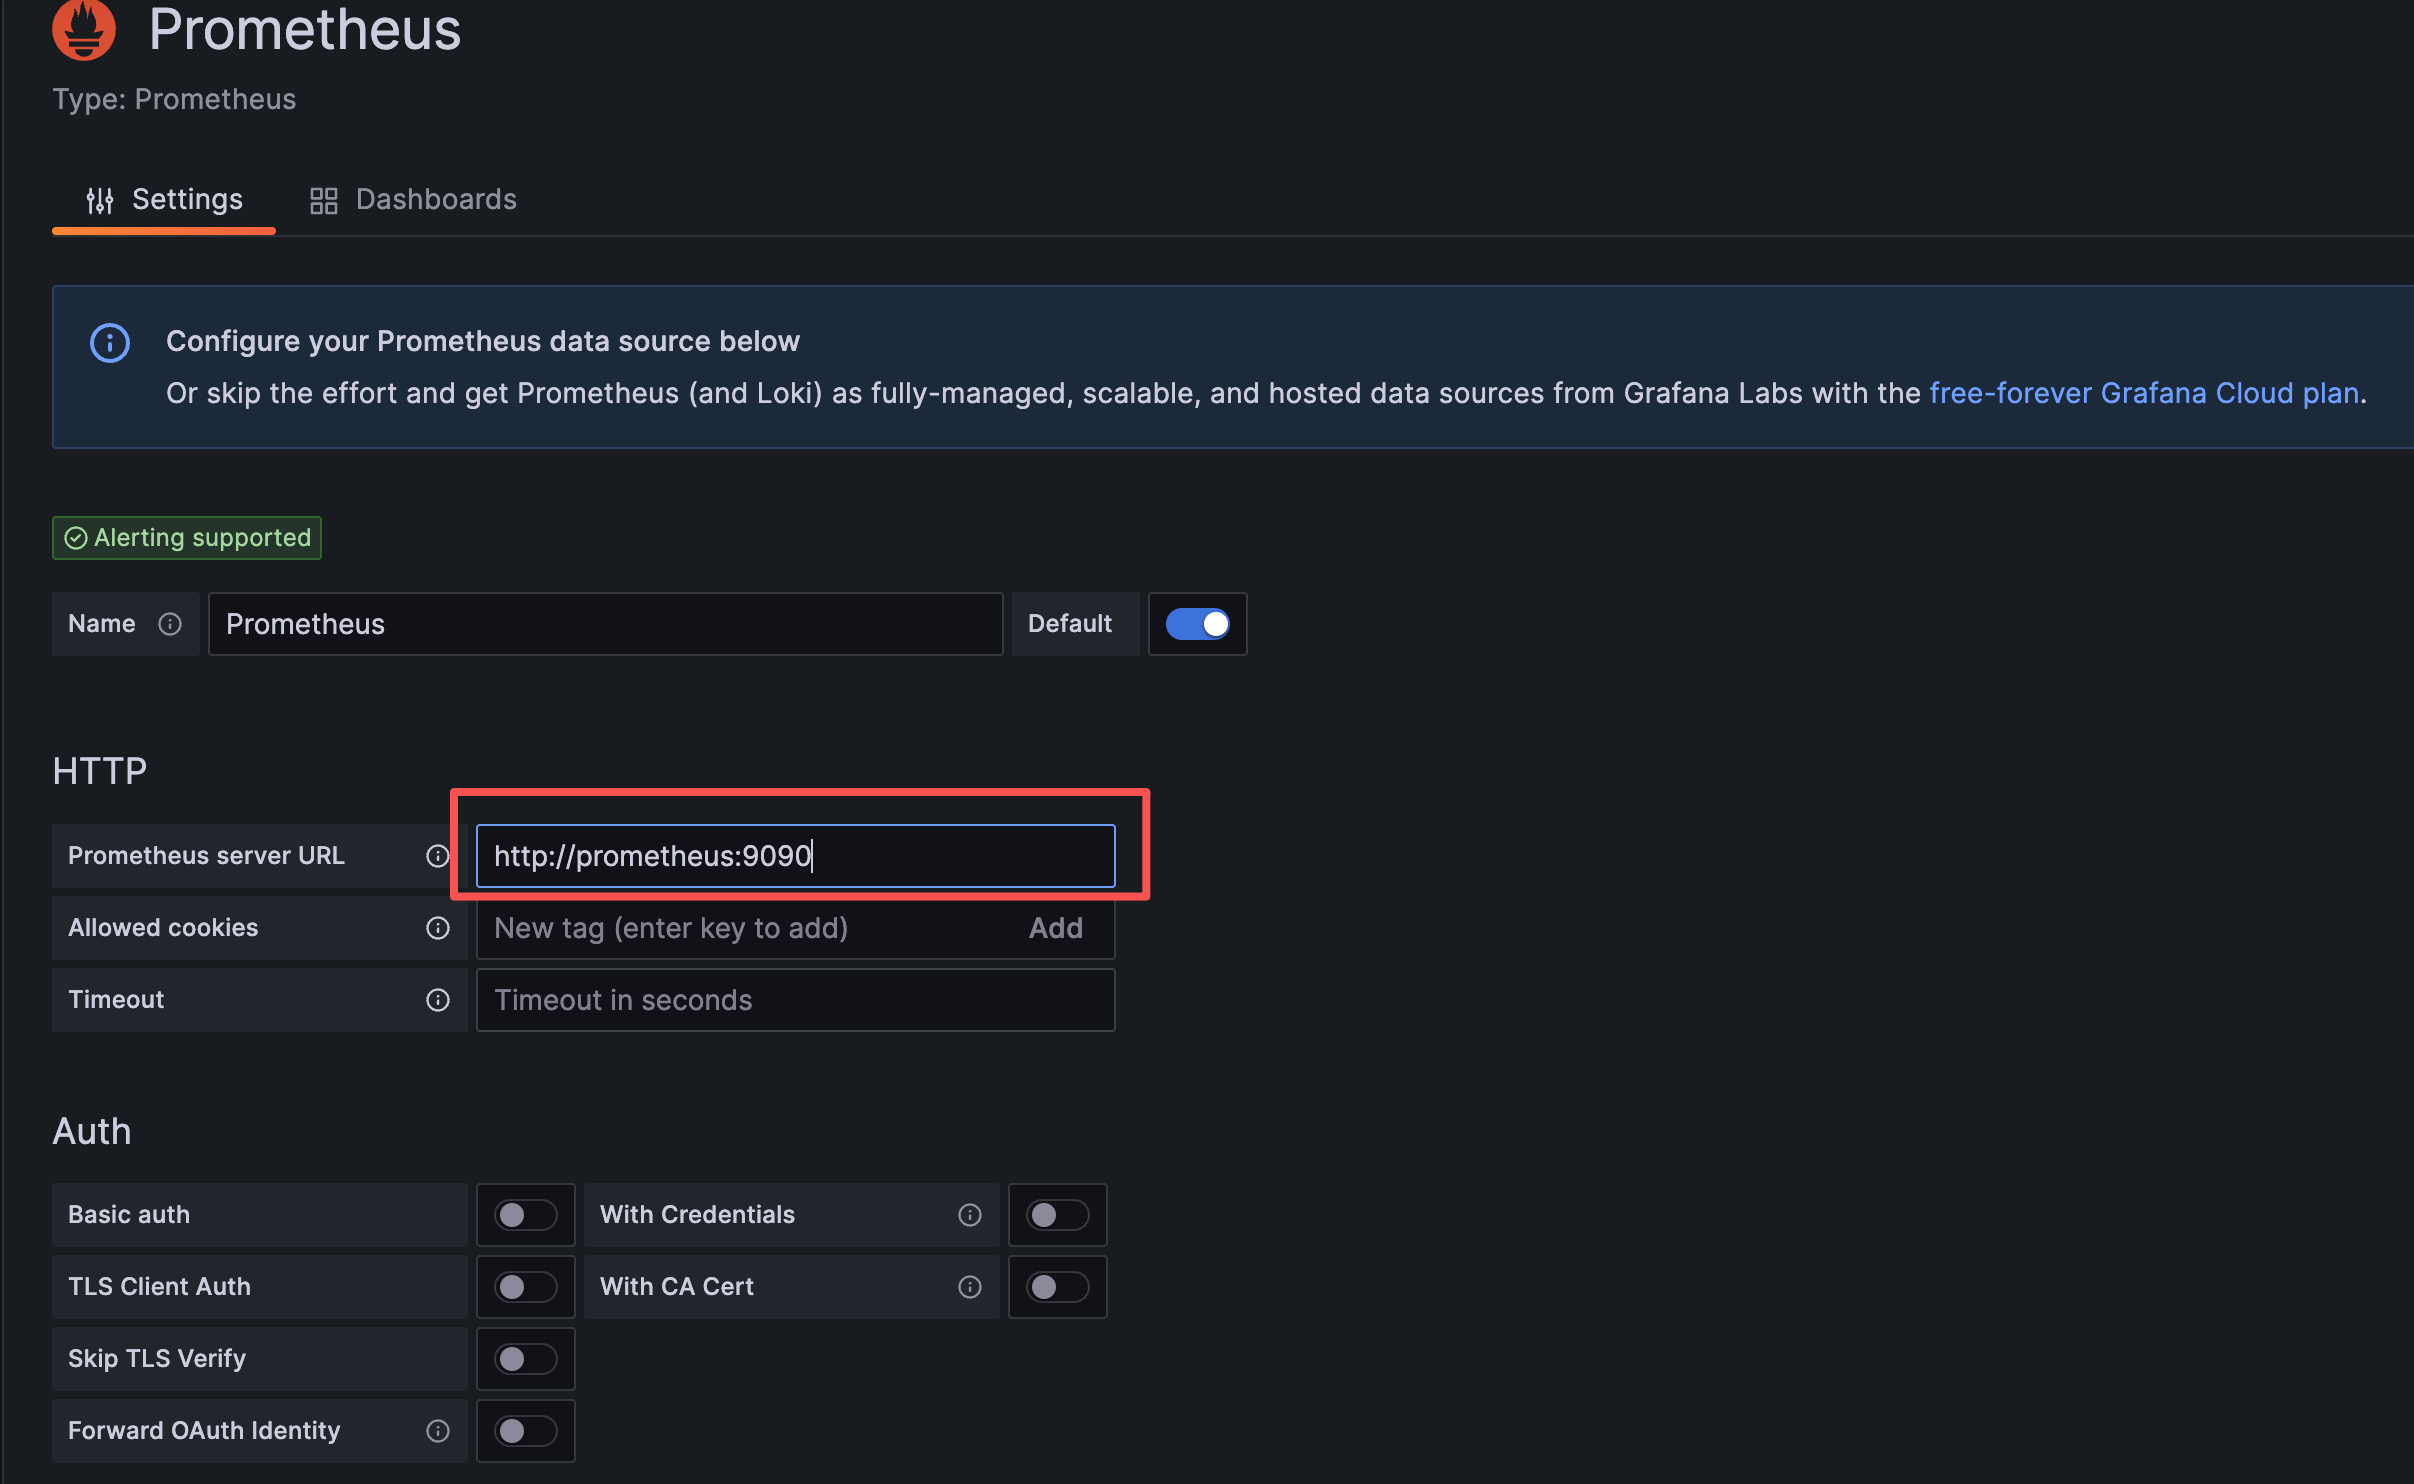Toggle With CA Cert switch
2414x1484 pixels.
point(1057,1287)
